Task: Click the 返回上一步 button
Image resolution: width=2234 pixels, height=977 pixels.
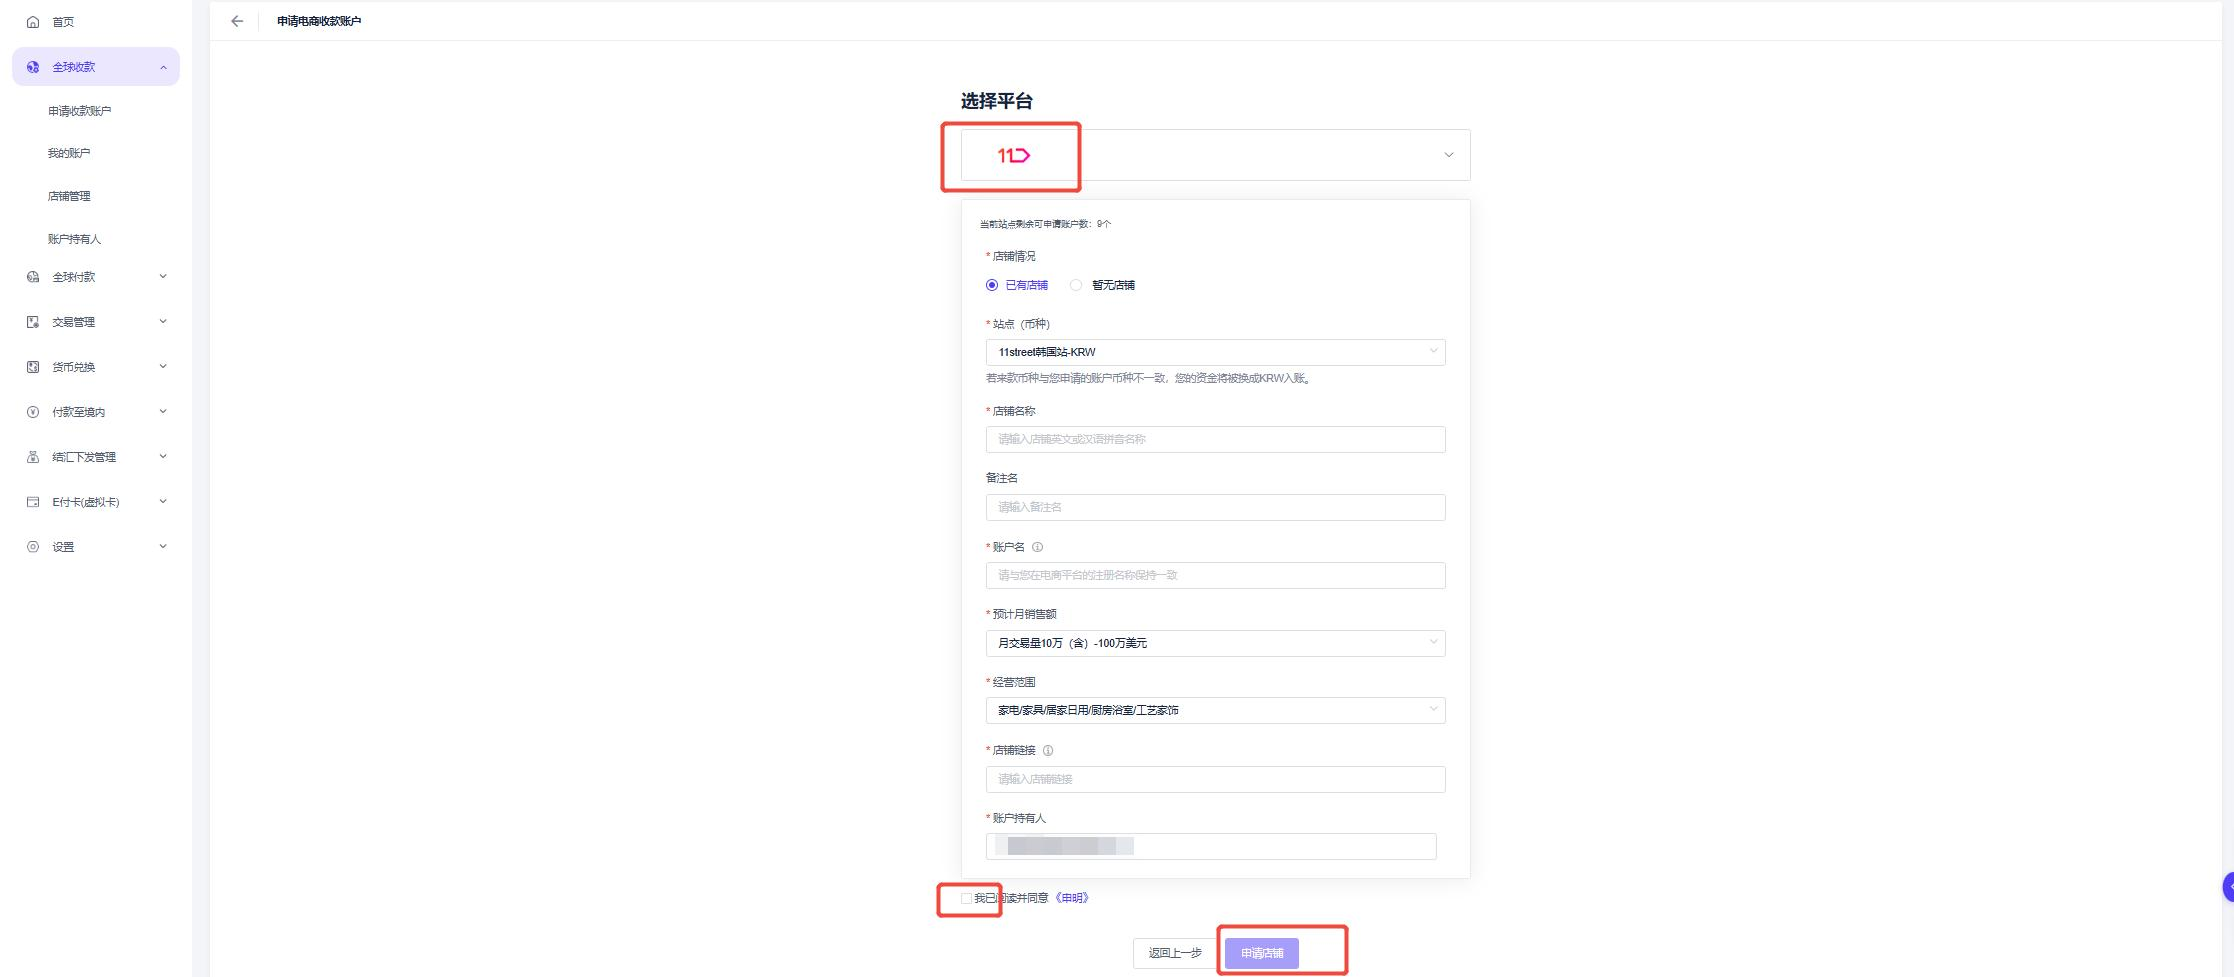Action: pos(1175,953)
